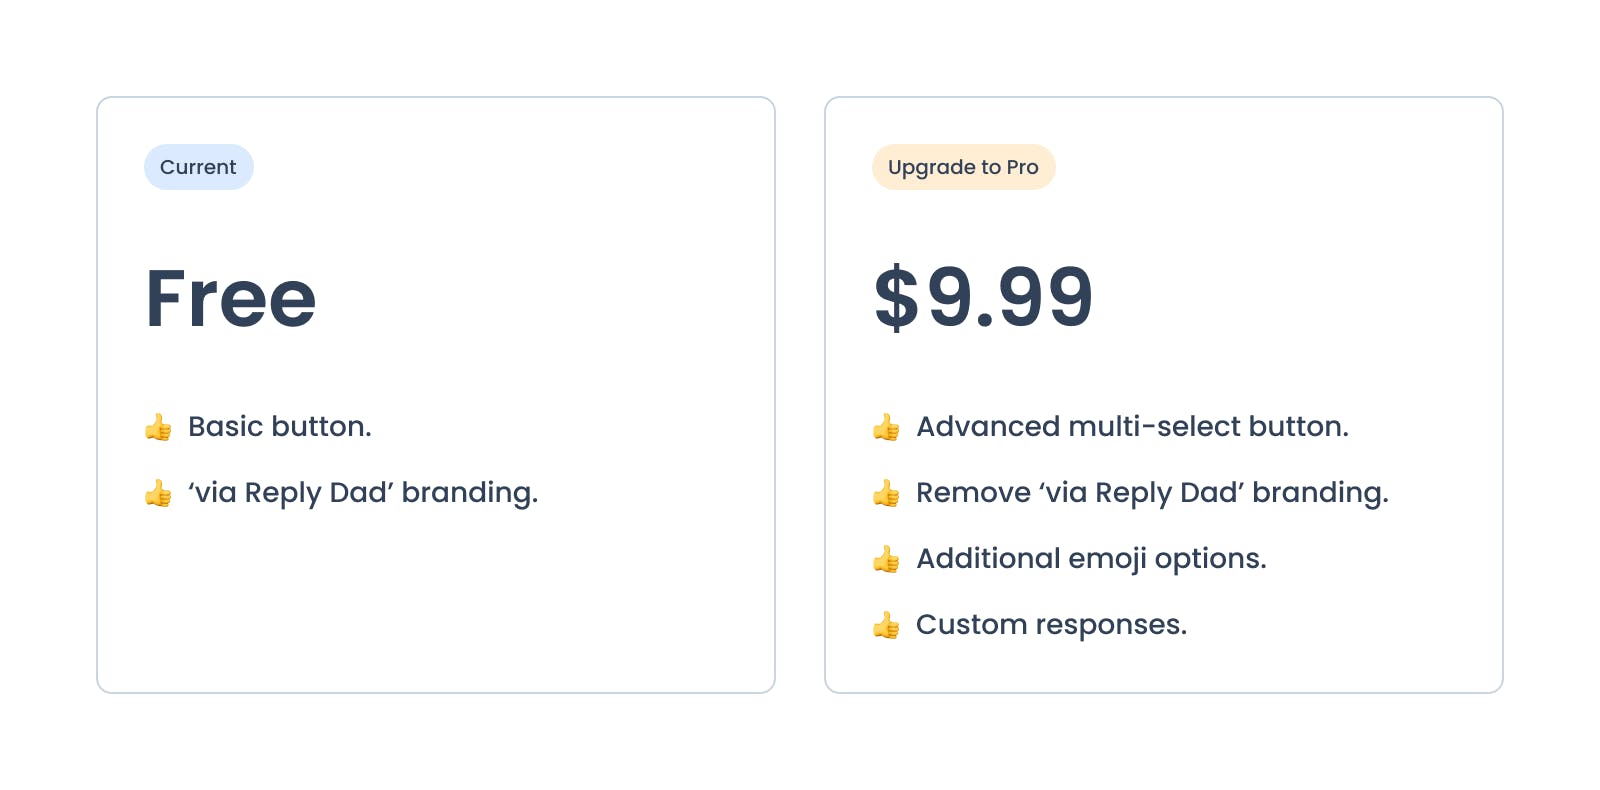Click the word 'Pro' in the upgrade badge
This screenshot has width=1600, height=790.
point(1022,167)
